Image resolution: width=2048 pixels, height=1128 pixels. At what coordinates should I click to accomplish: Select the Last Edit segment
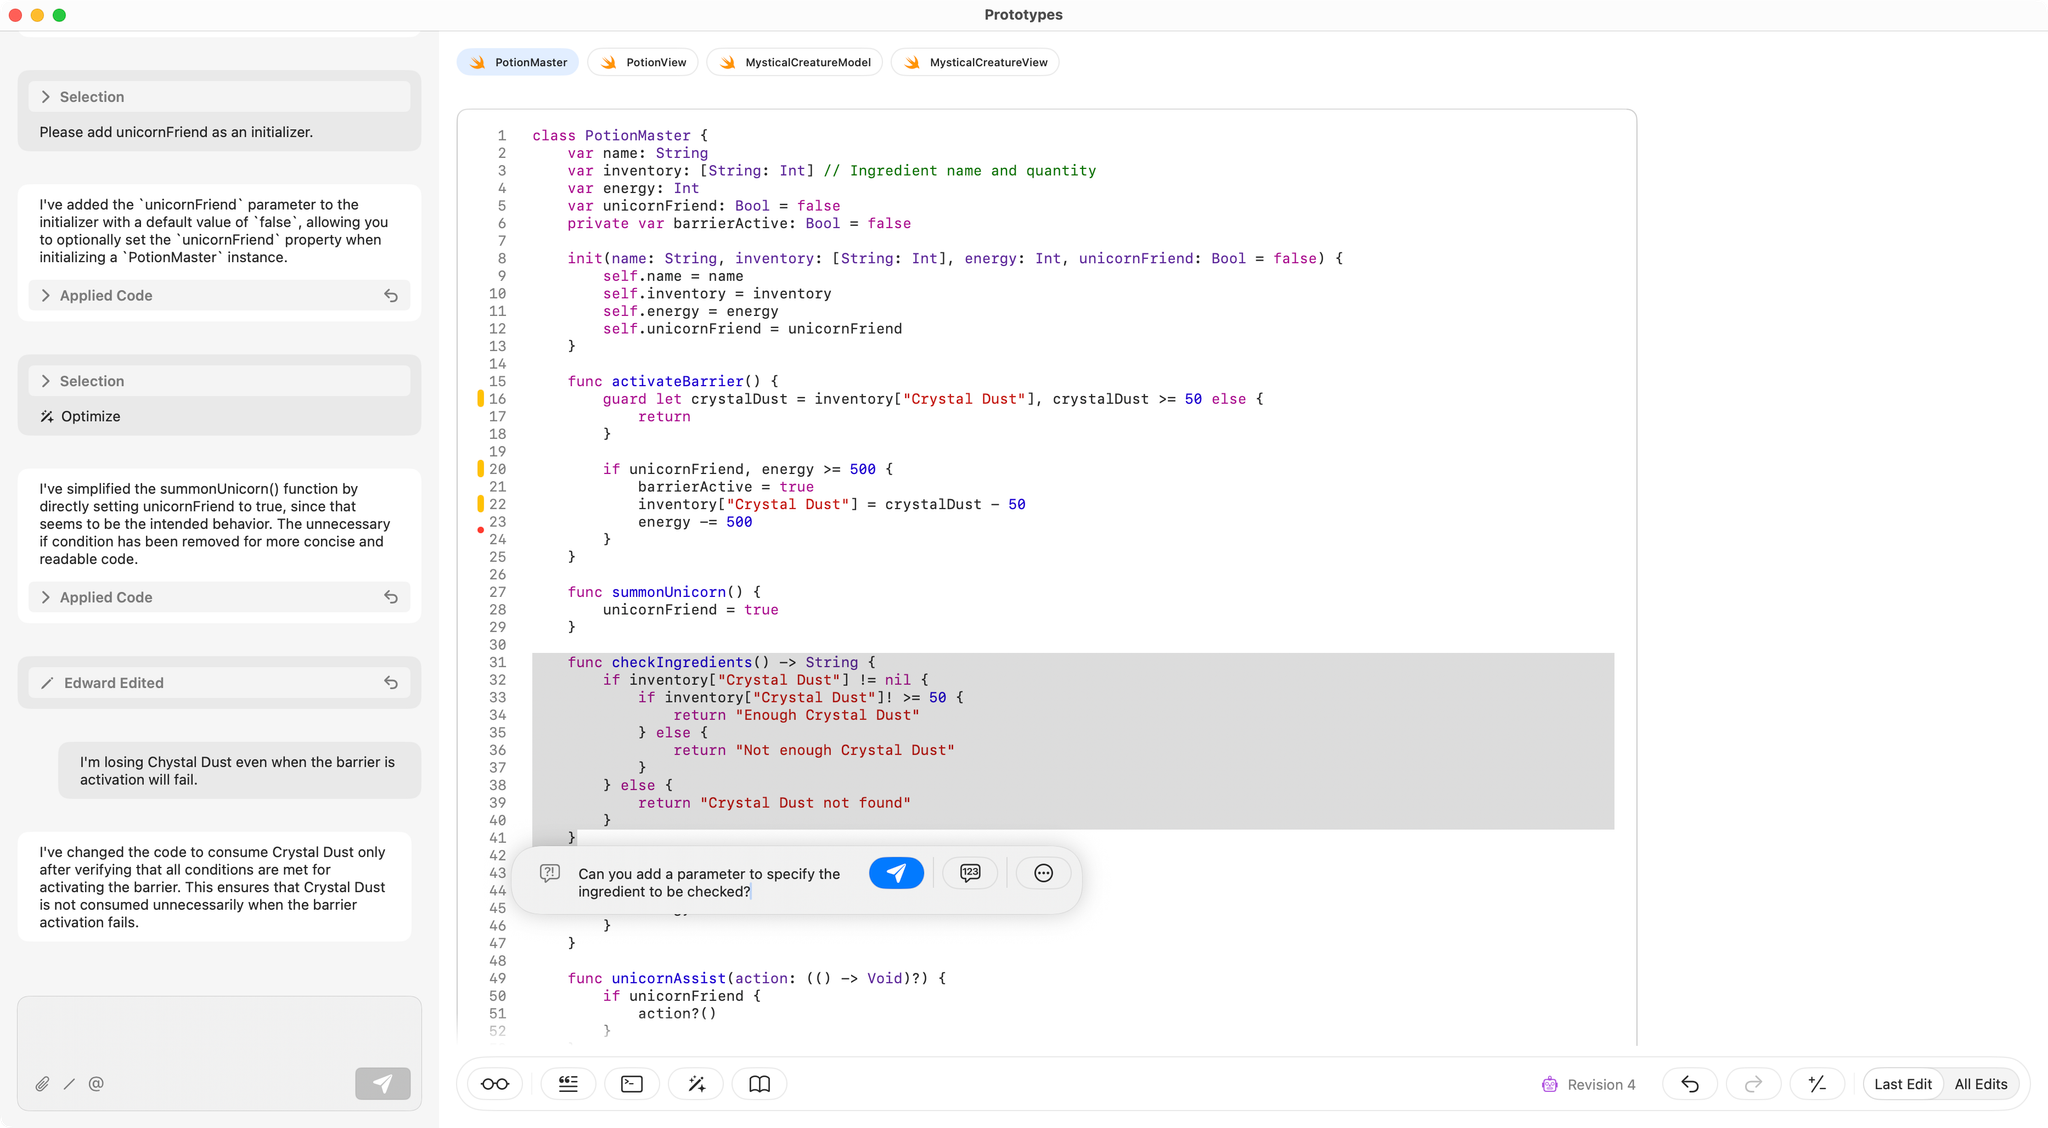coord(1902,1084)
